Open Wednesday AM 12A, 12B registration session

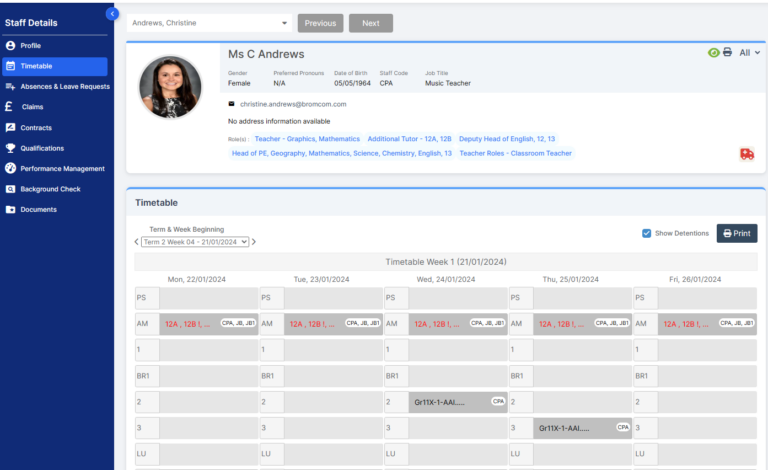[x=458, y=324]
